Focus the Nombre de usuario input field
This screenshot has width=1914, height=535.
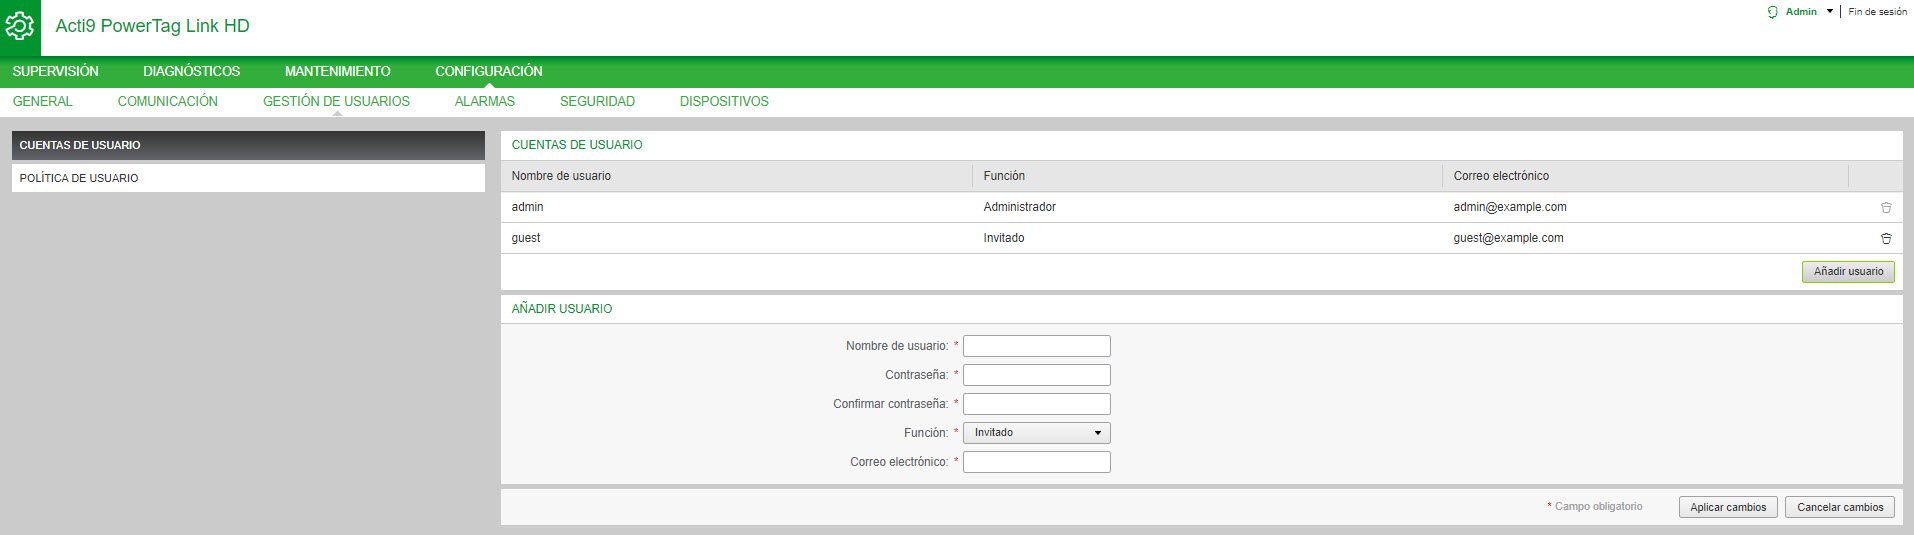point(1036,346)
